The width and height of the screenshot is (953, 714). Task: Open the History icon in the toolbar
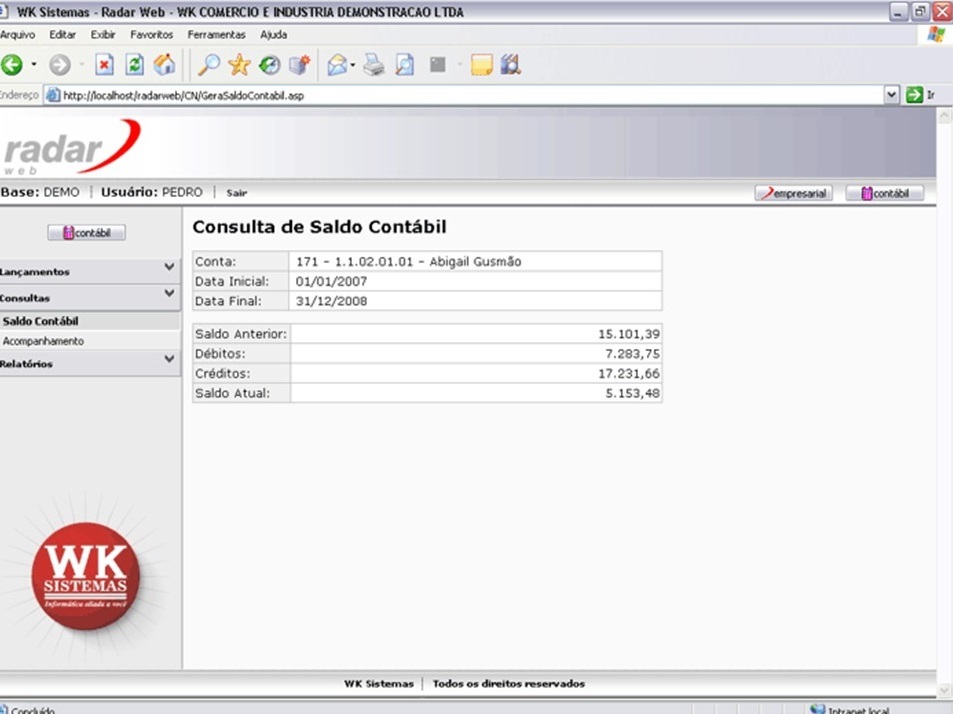tap(269, 66)
